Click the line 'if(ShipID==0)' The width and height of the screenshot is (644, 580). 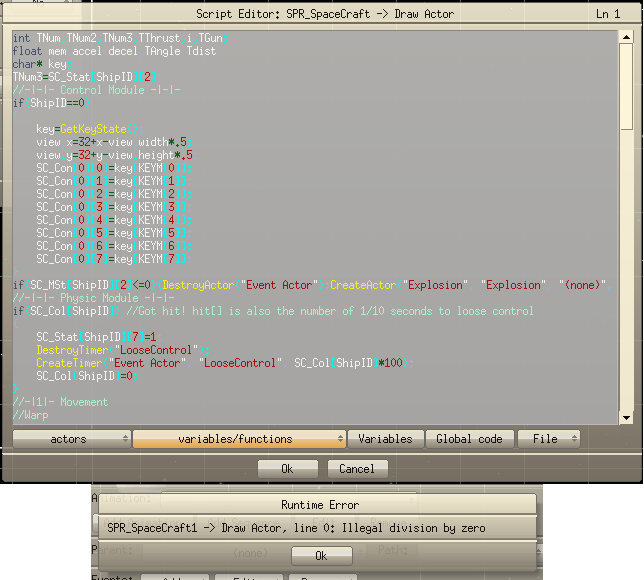click(51, 103)
